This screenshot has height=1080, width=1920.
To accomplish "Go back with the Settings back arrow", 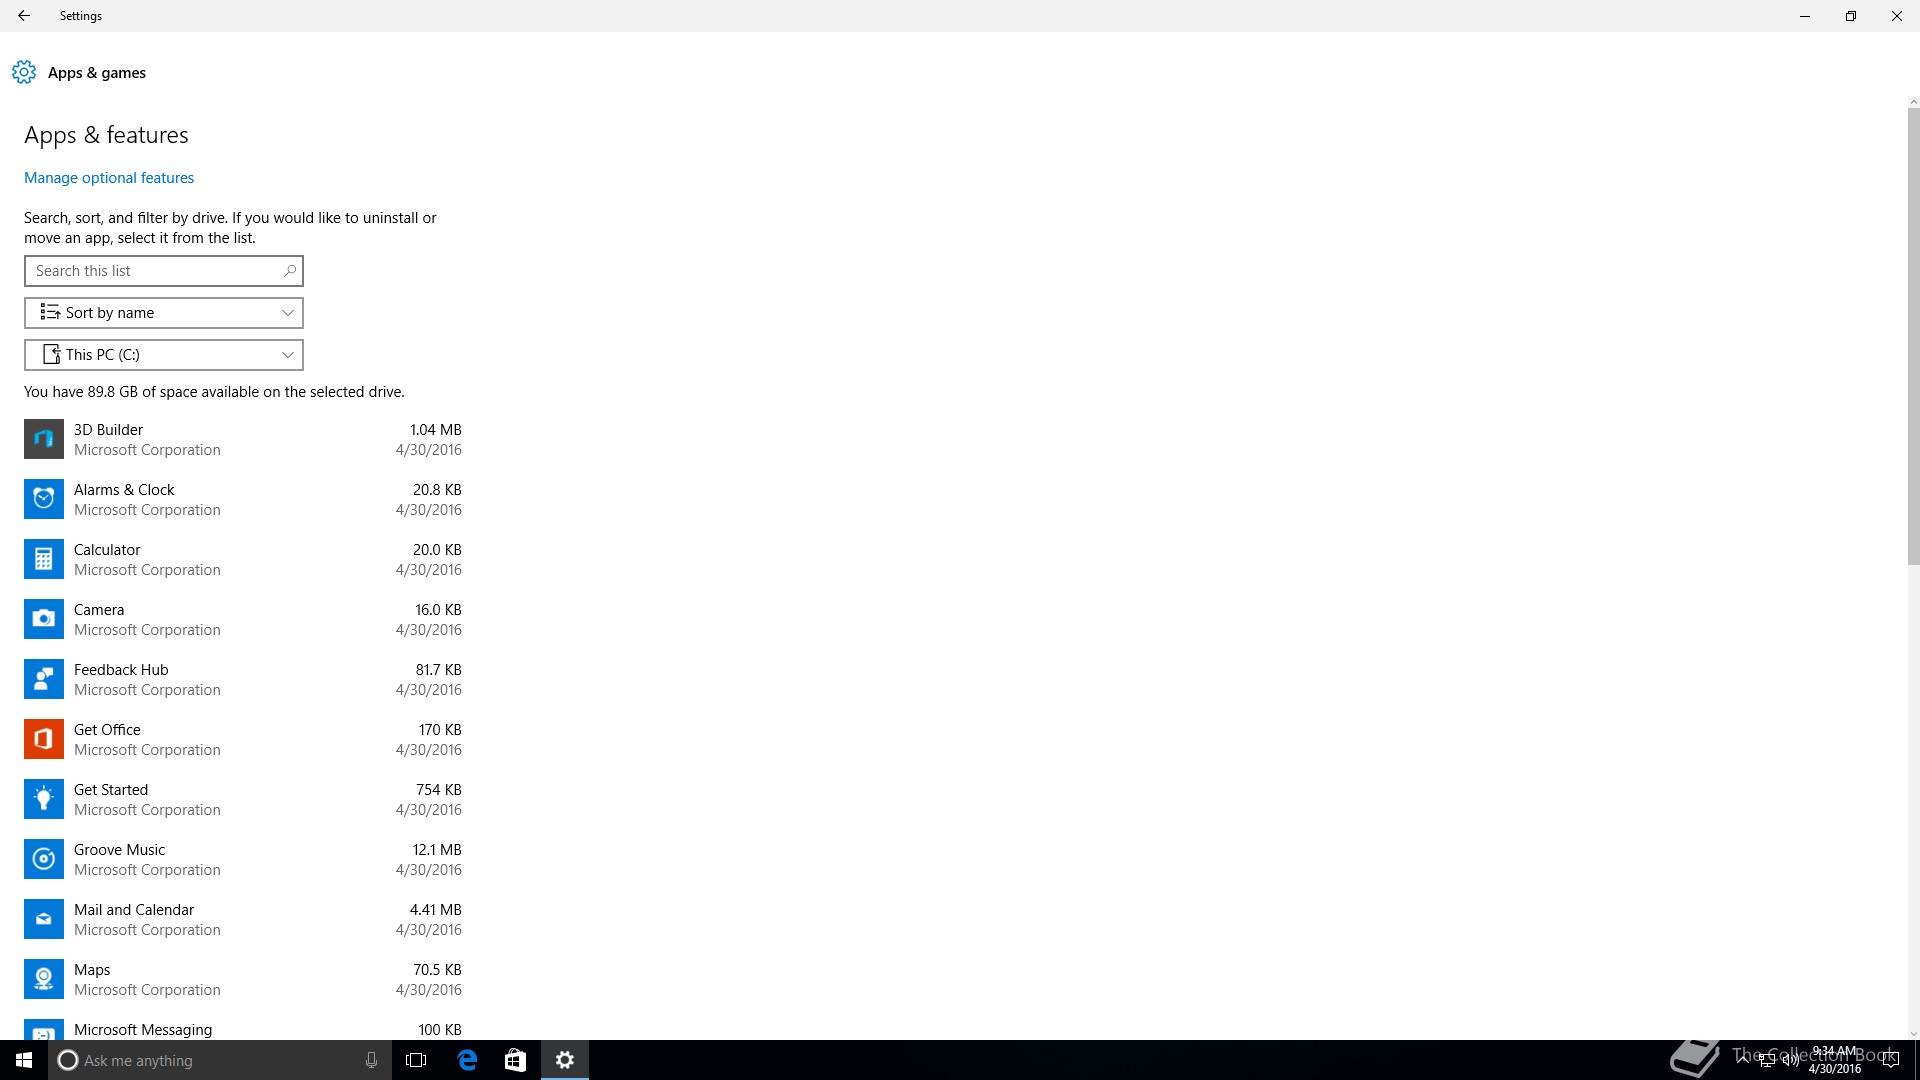I will pyautogui.click(x=24, y=16).
